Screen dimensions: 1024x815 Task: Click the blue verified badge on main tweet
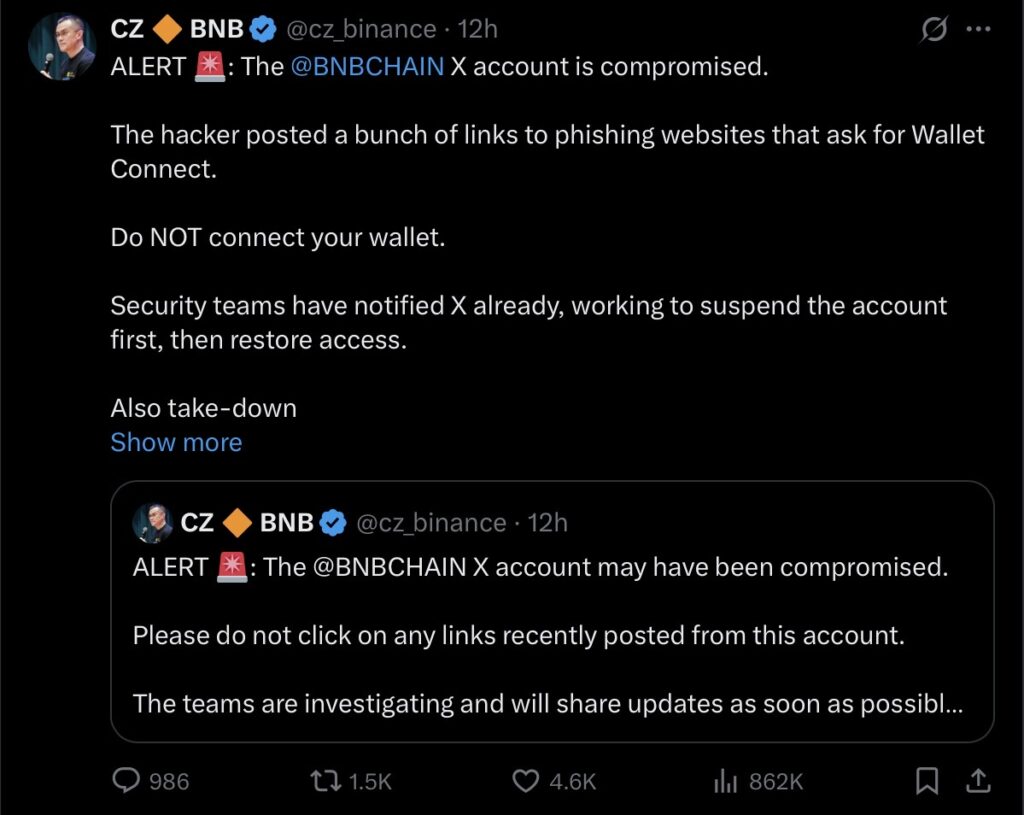263,30
